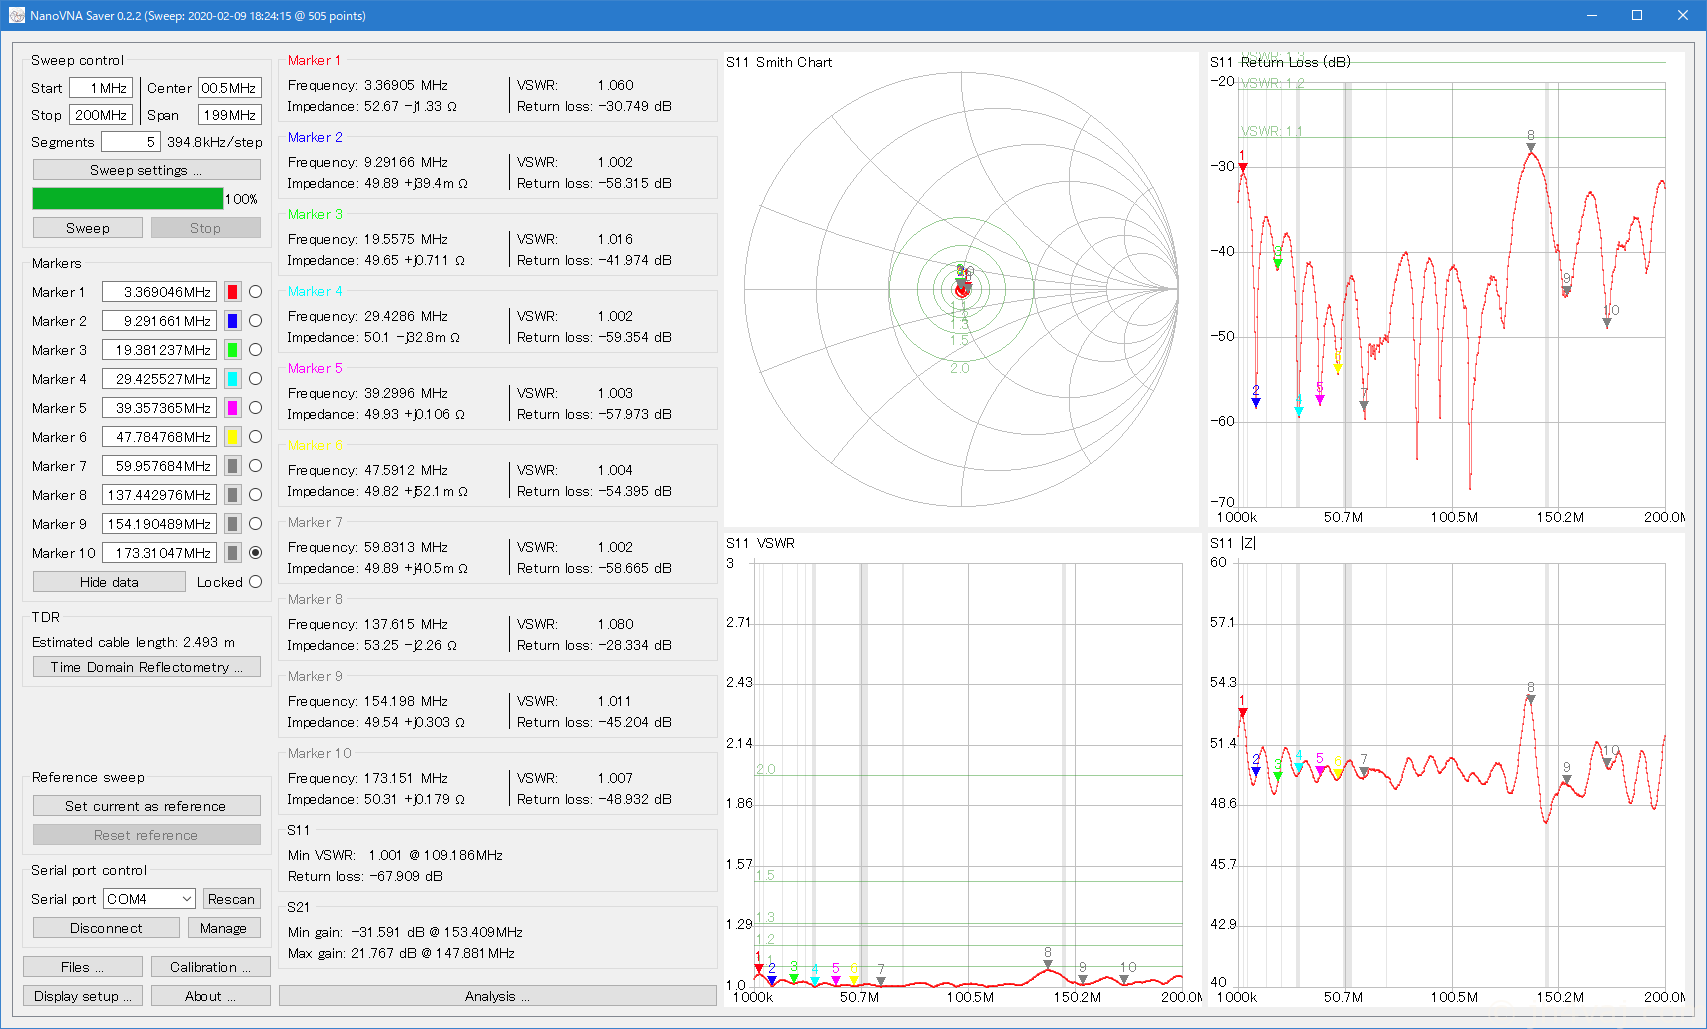1707x1029 pixels.
Task: Click Marker 9 gray color swatch
Action: (x=232, y=524)
